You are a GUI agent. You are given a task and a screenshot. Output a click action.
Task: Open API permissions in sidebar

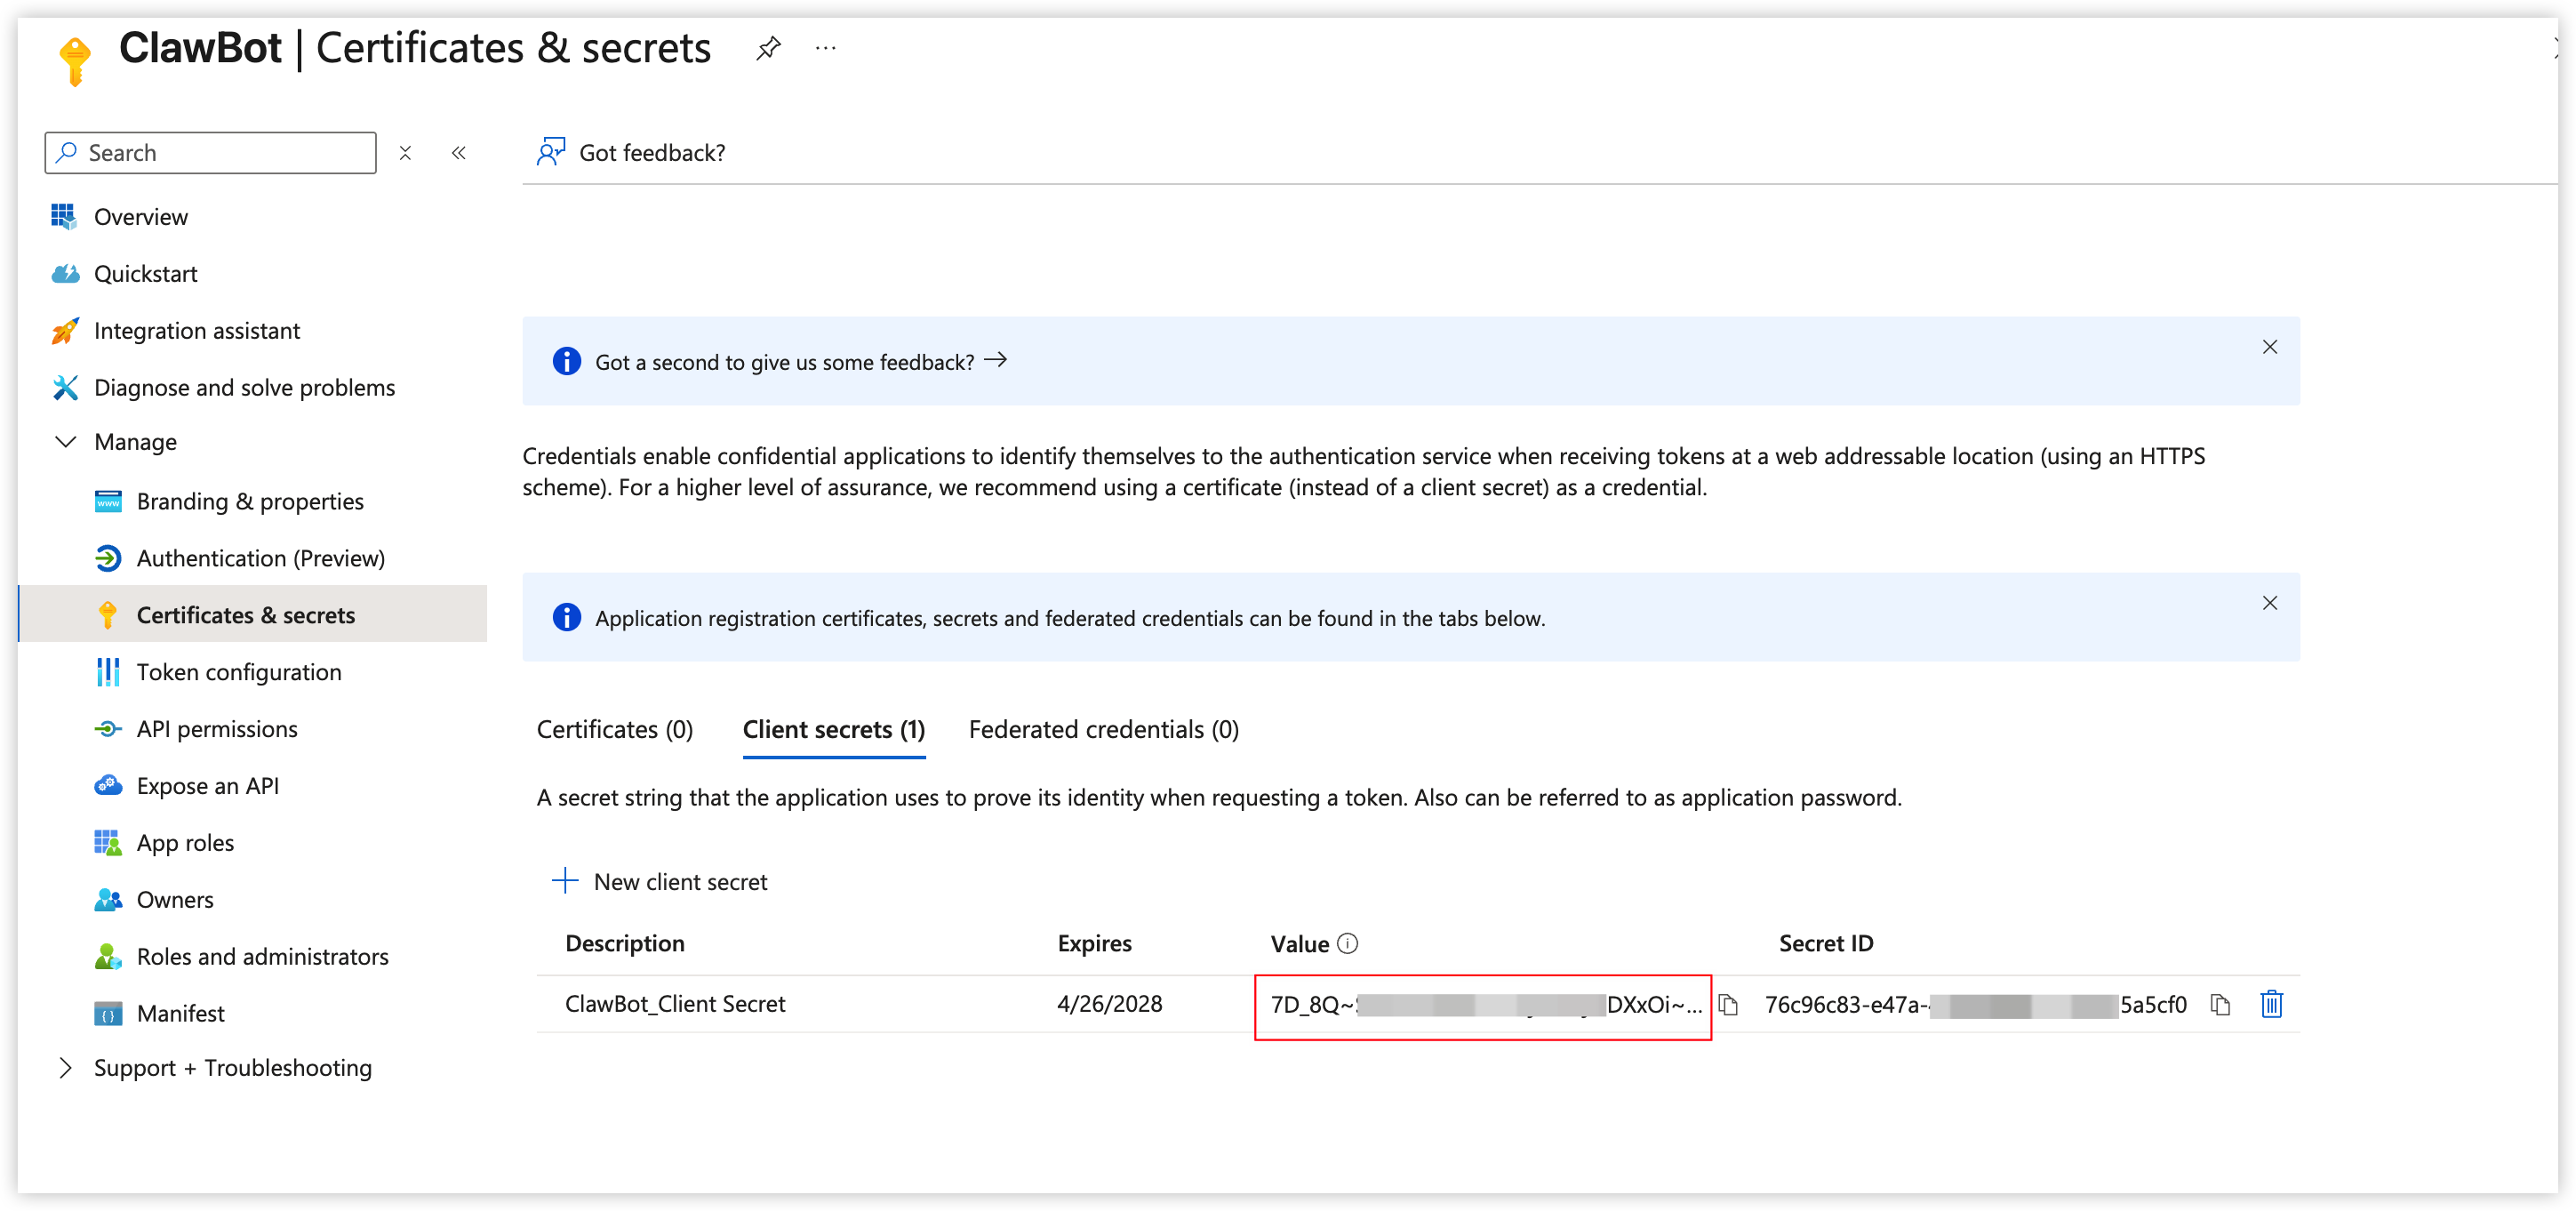pyautogui.click(x=217, y=729)
